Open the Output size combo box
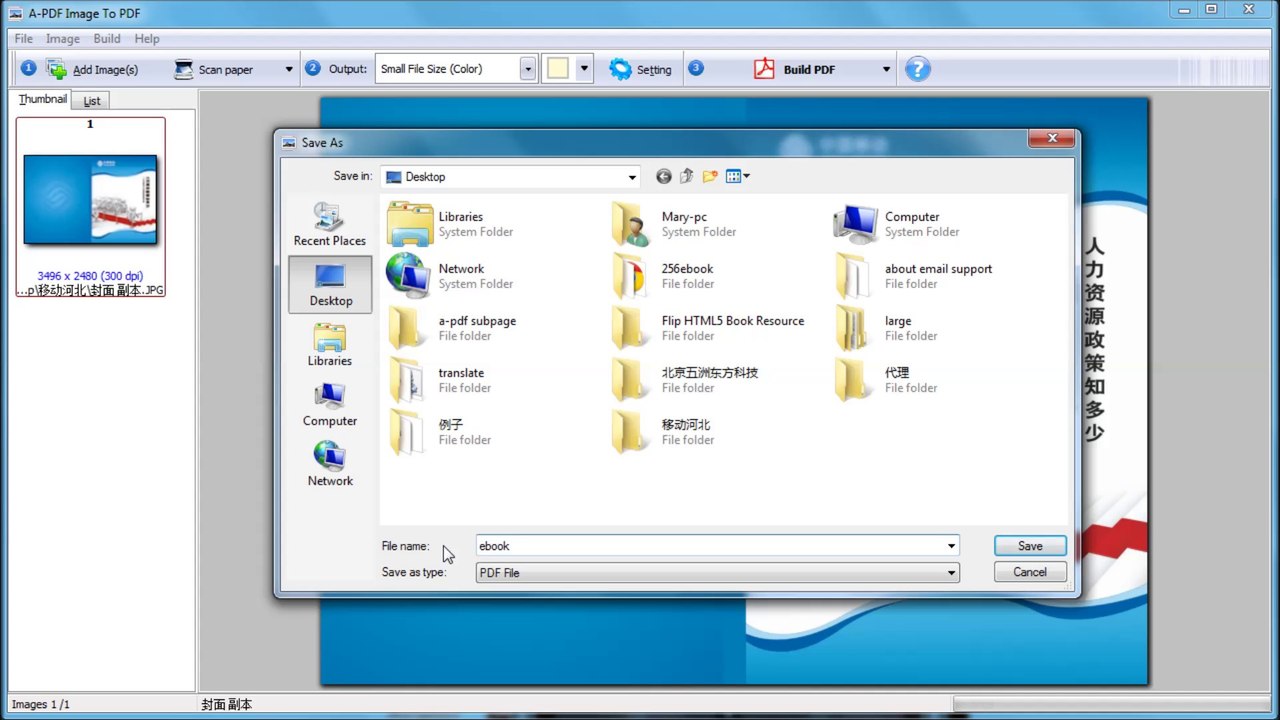Viewport: 1280px width, 720px height. tap(456, 69)
